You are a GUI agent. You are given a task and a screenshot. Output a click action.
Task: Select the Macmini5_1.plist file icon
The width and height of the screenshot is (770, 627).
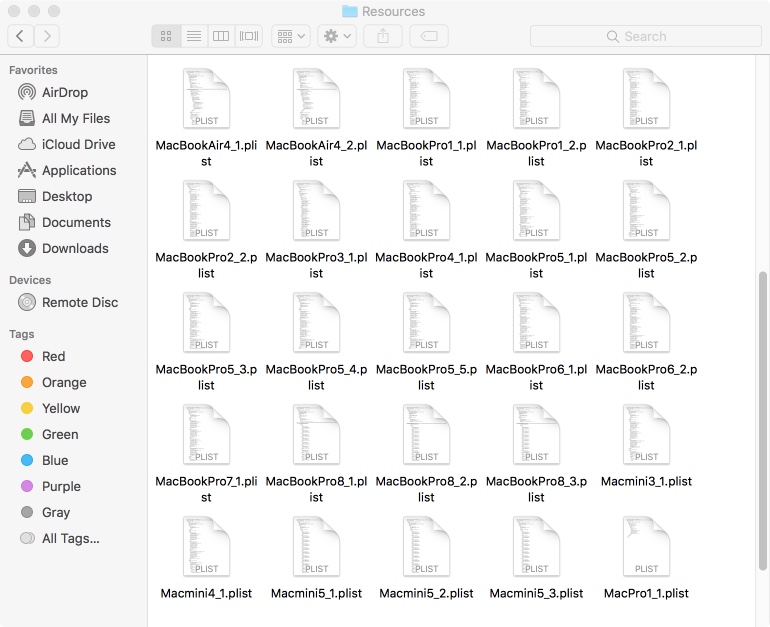(x=316, y=546)
